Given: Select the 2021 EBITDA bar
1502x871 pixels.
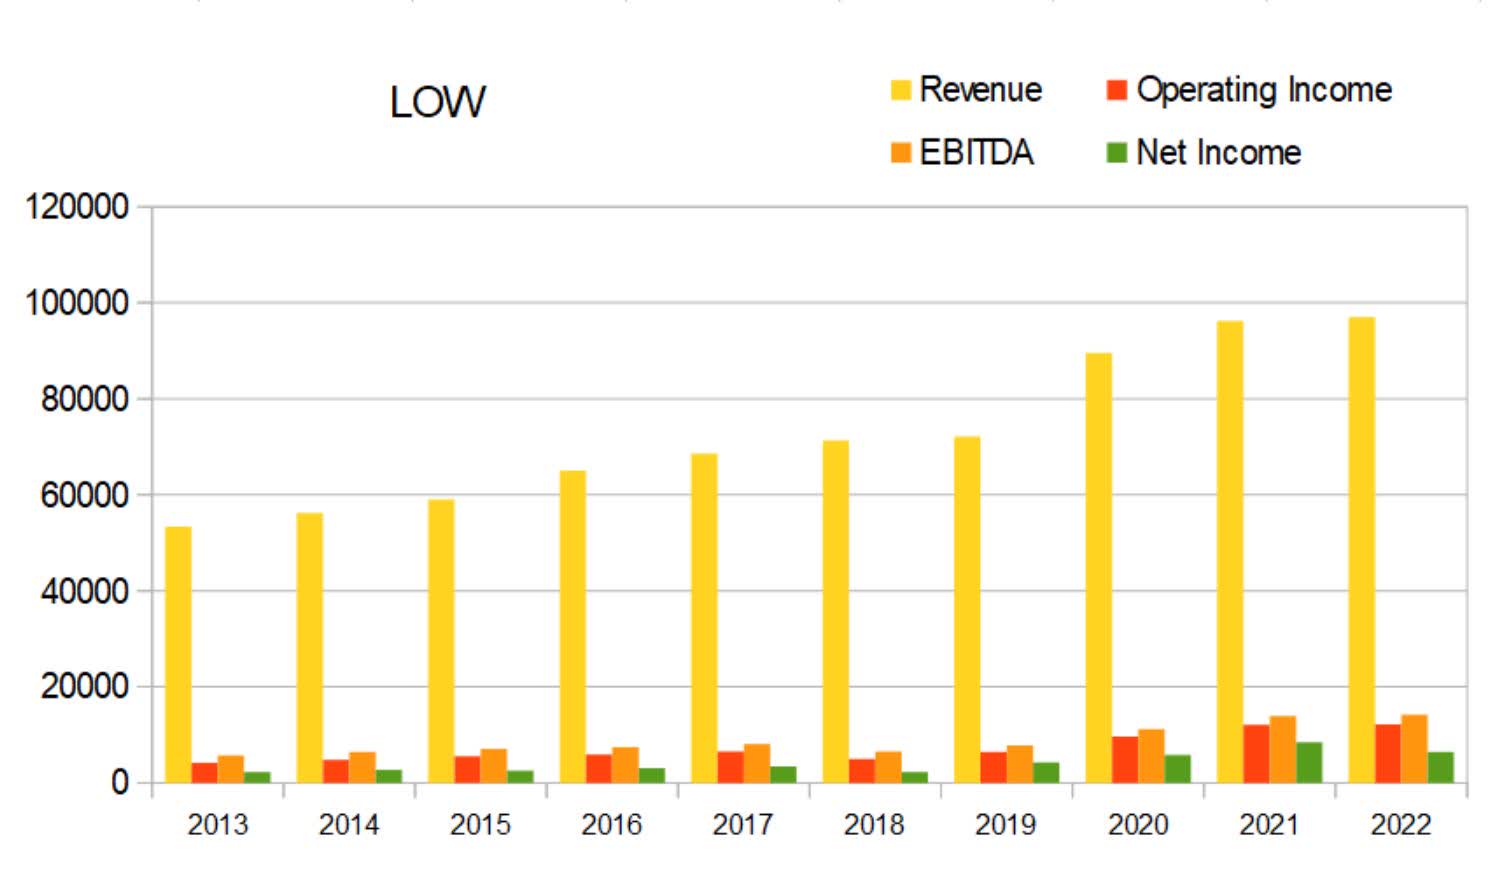Looking at the screenshot, I should click(1282, 749).
